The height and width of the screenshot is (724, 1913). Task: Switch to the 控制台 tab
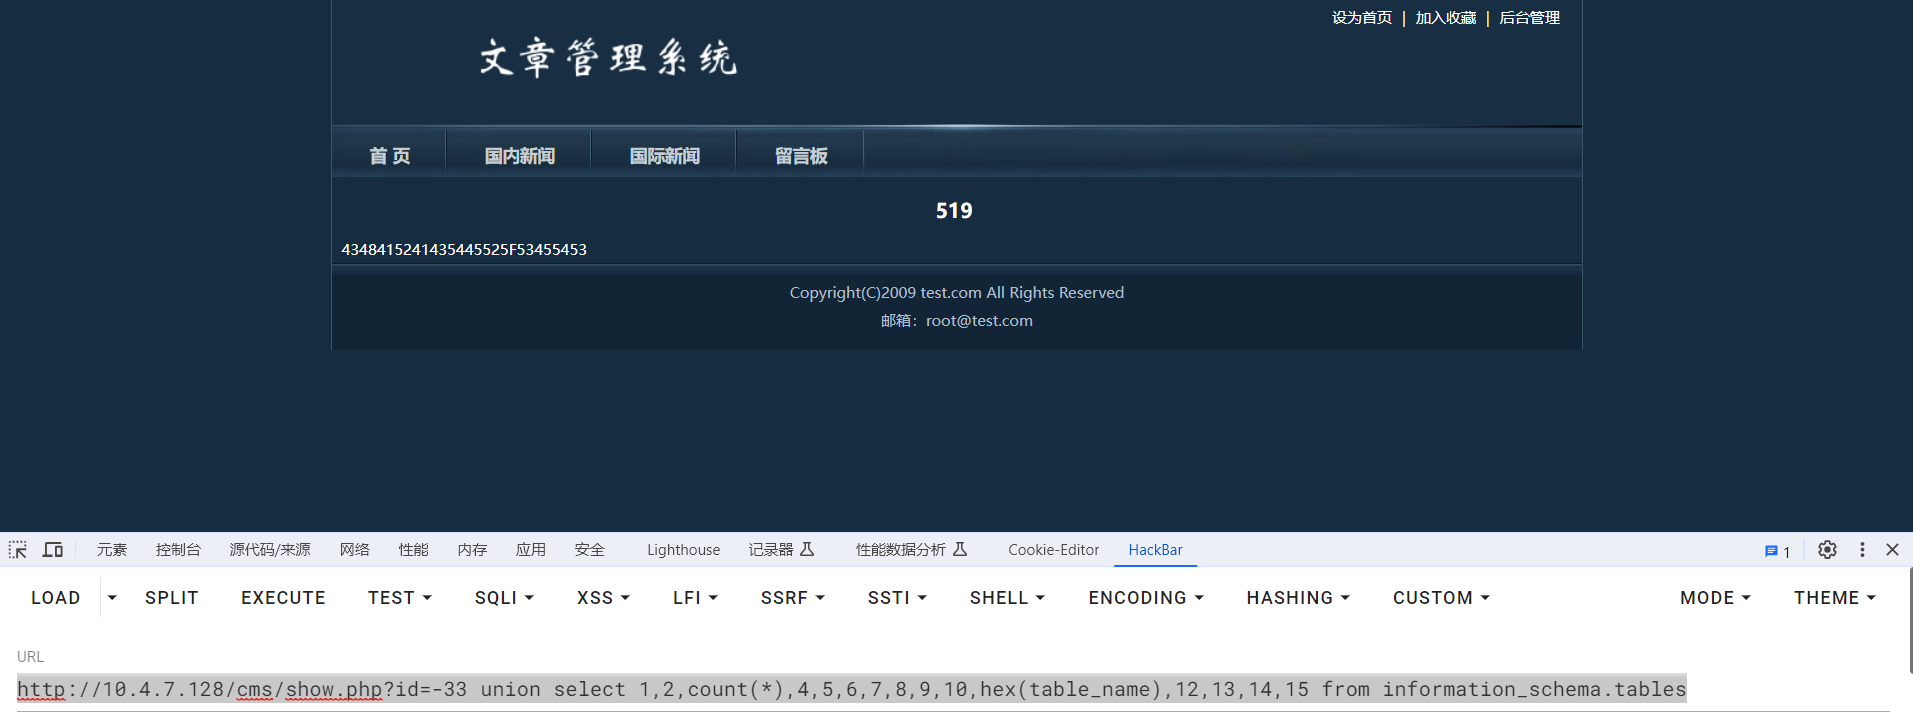(178, 550)
